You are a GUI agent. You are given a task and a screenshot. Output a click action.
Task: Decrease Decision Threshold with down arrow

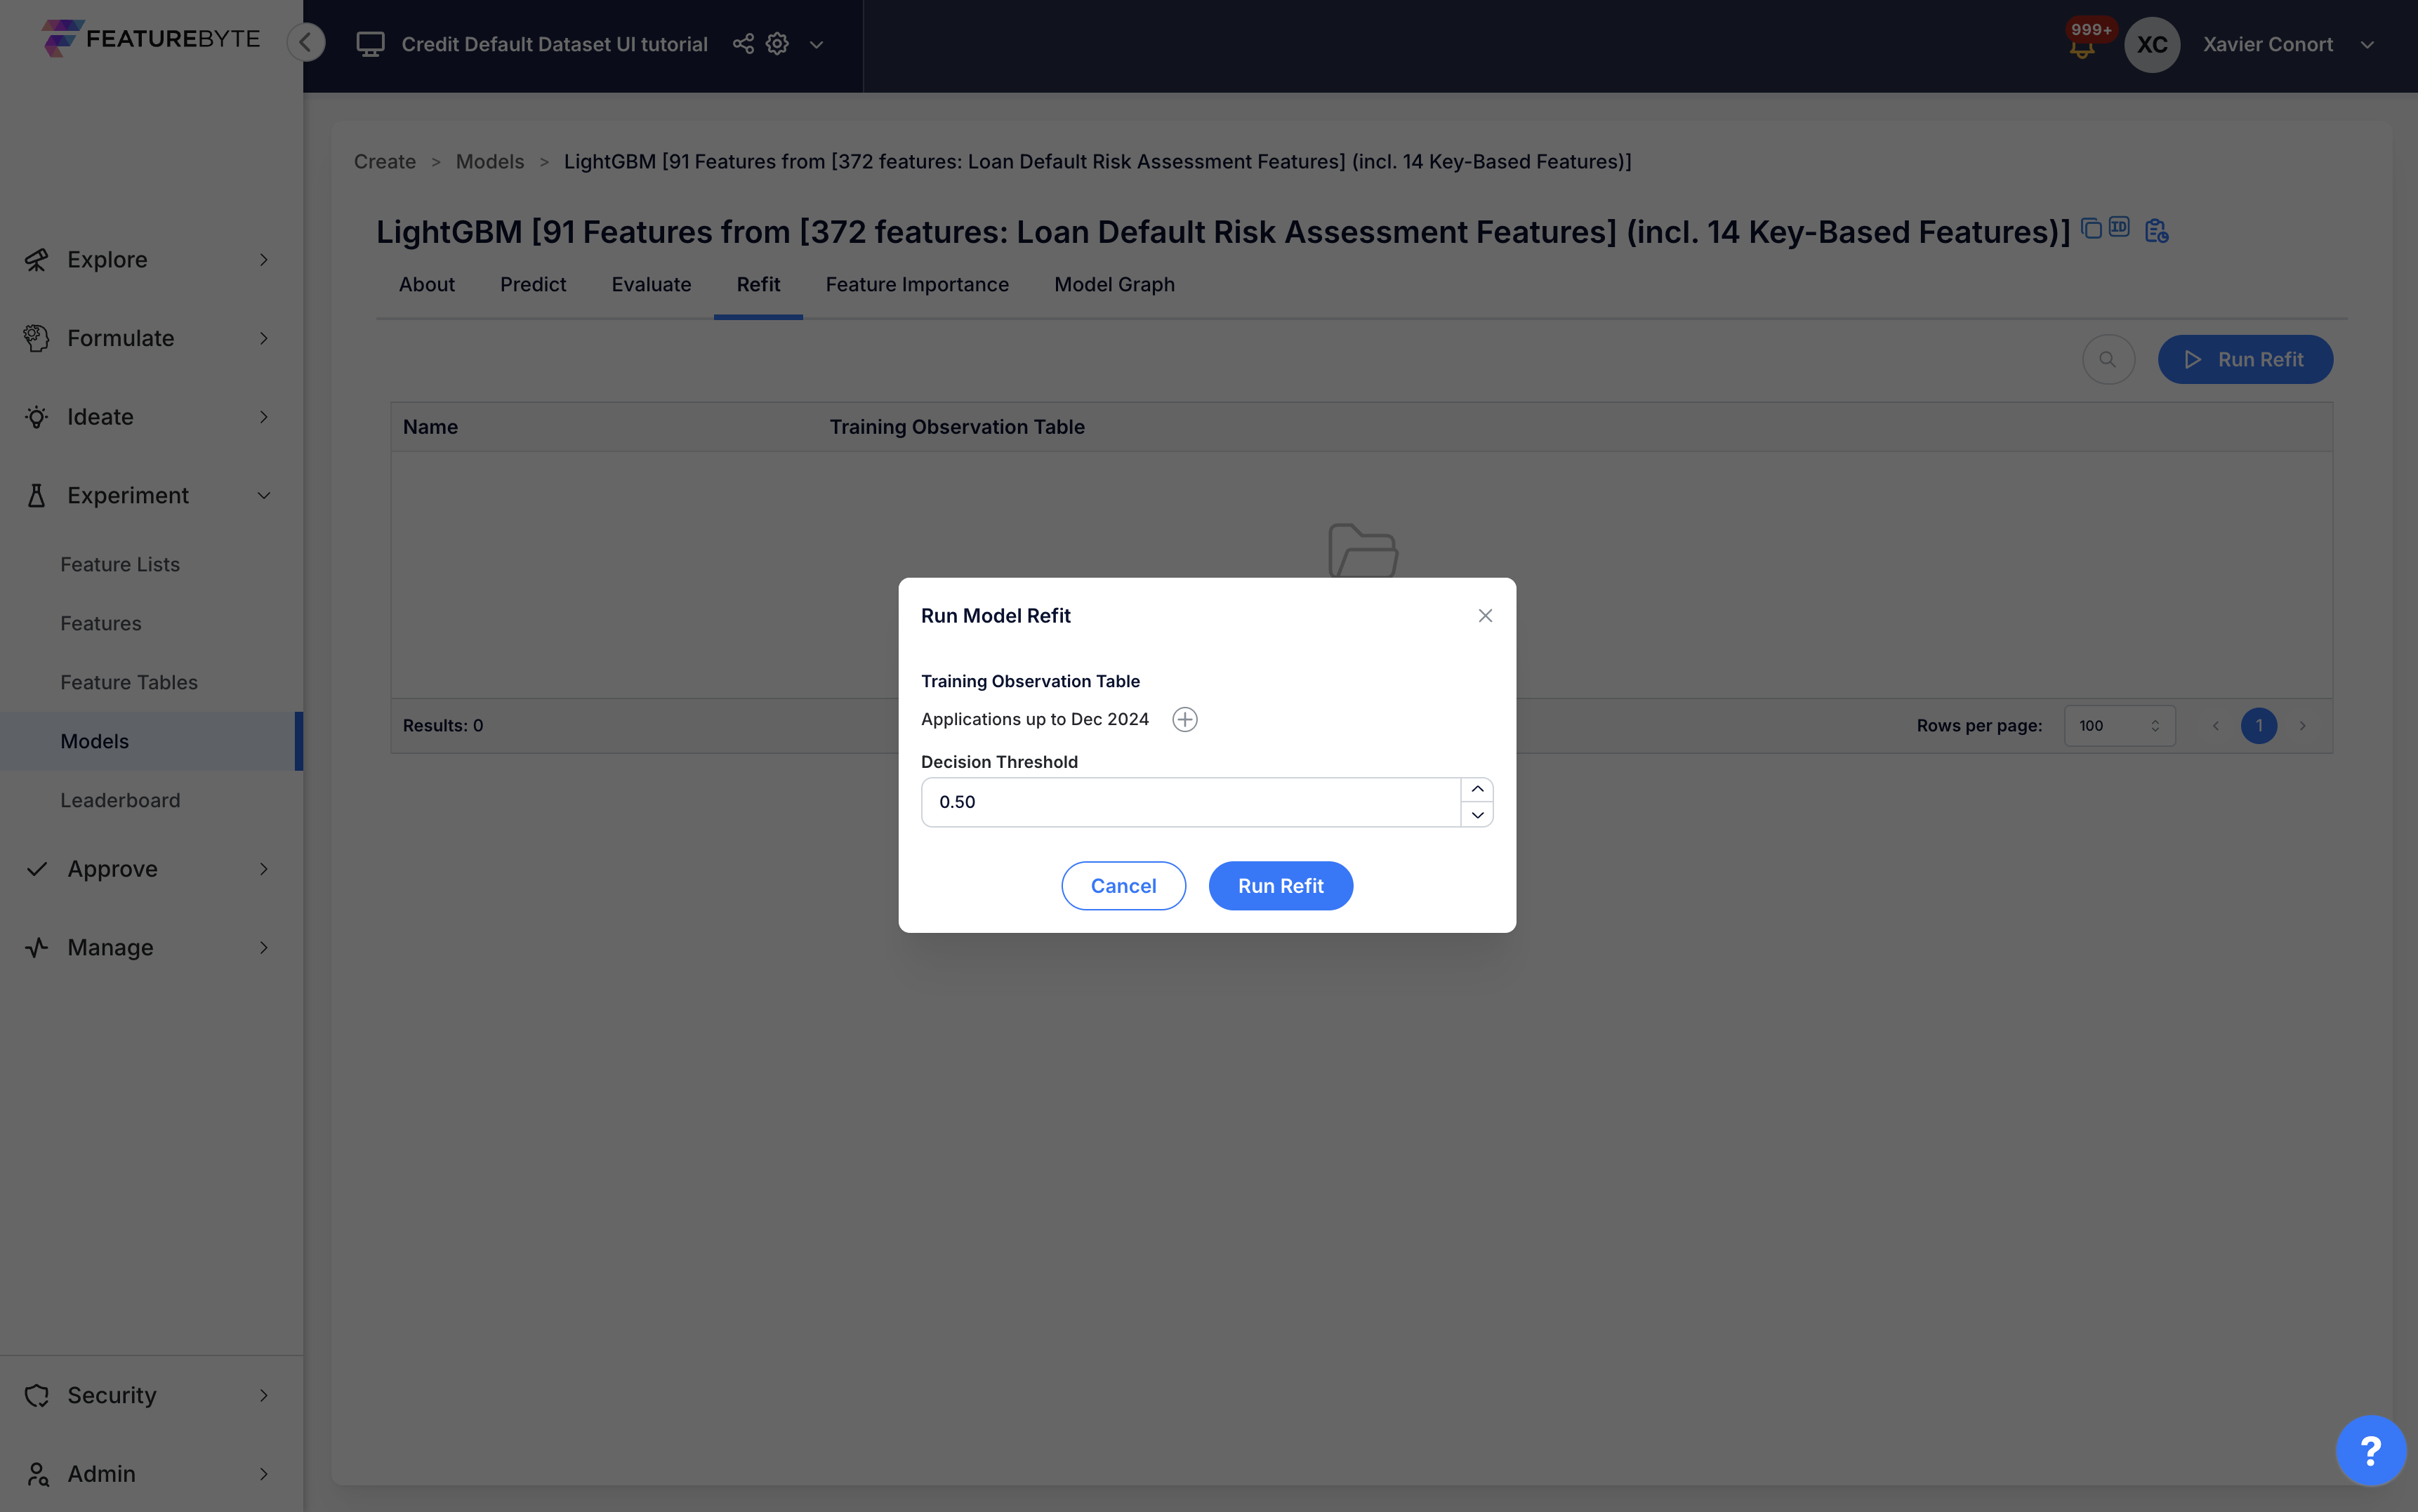click(x=1477, y=815)
